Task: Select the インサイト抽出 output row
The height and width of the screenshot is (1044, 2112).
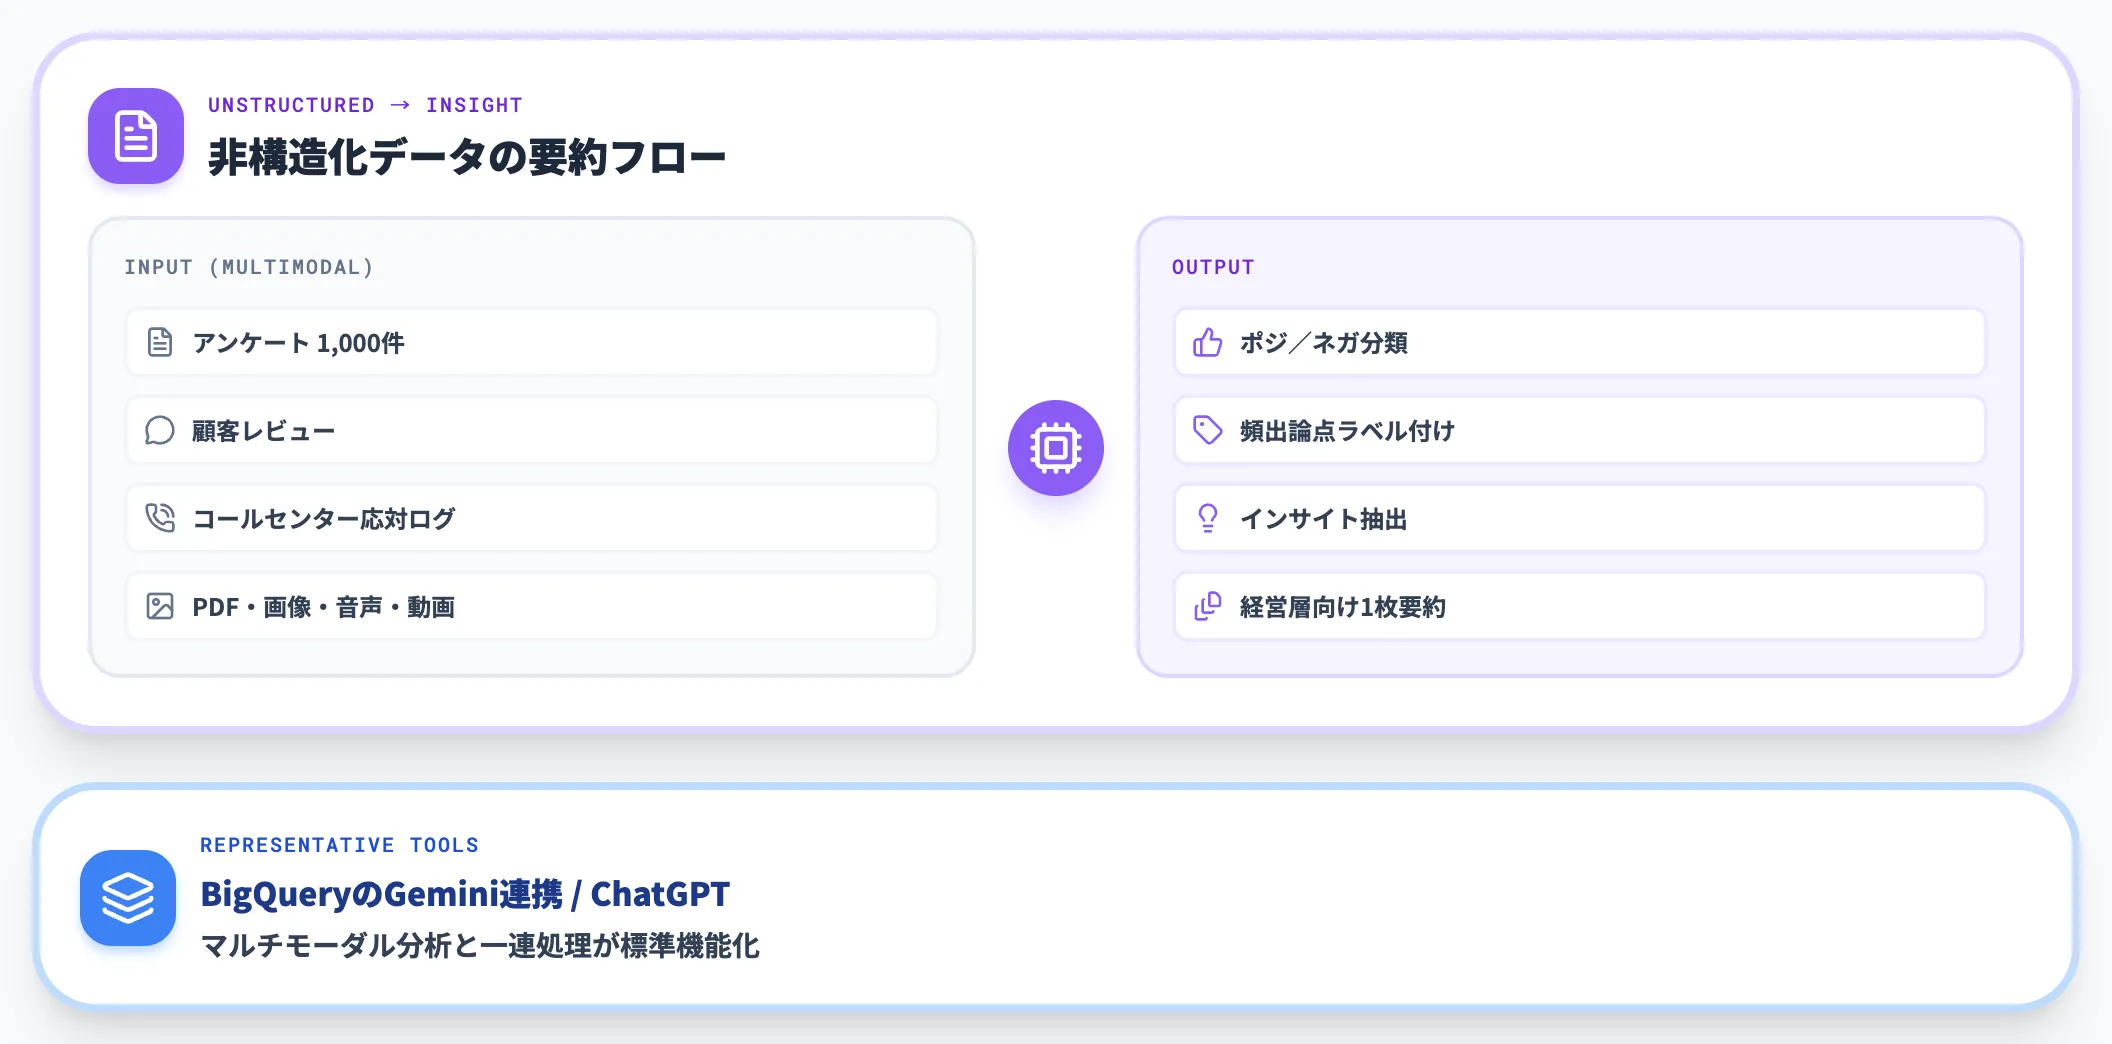Action: (x=1580, y=518)
